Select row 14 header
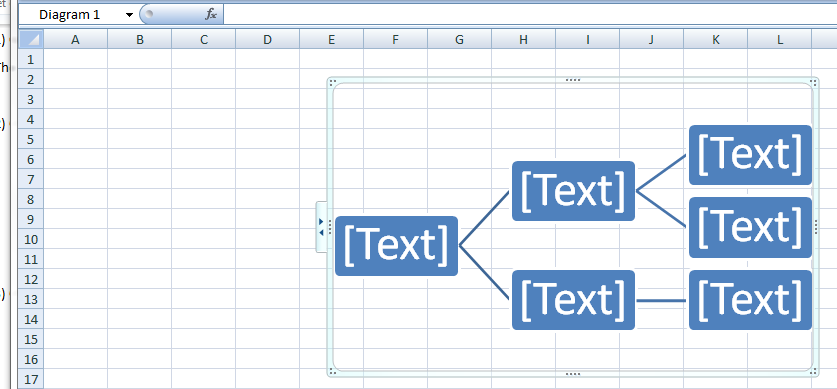Image resolution: width=837 pixels, height=389 pixels. (x=30, y=319)
